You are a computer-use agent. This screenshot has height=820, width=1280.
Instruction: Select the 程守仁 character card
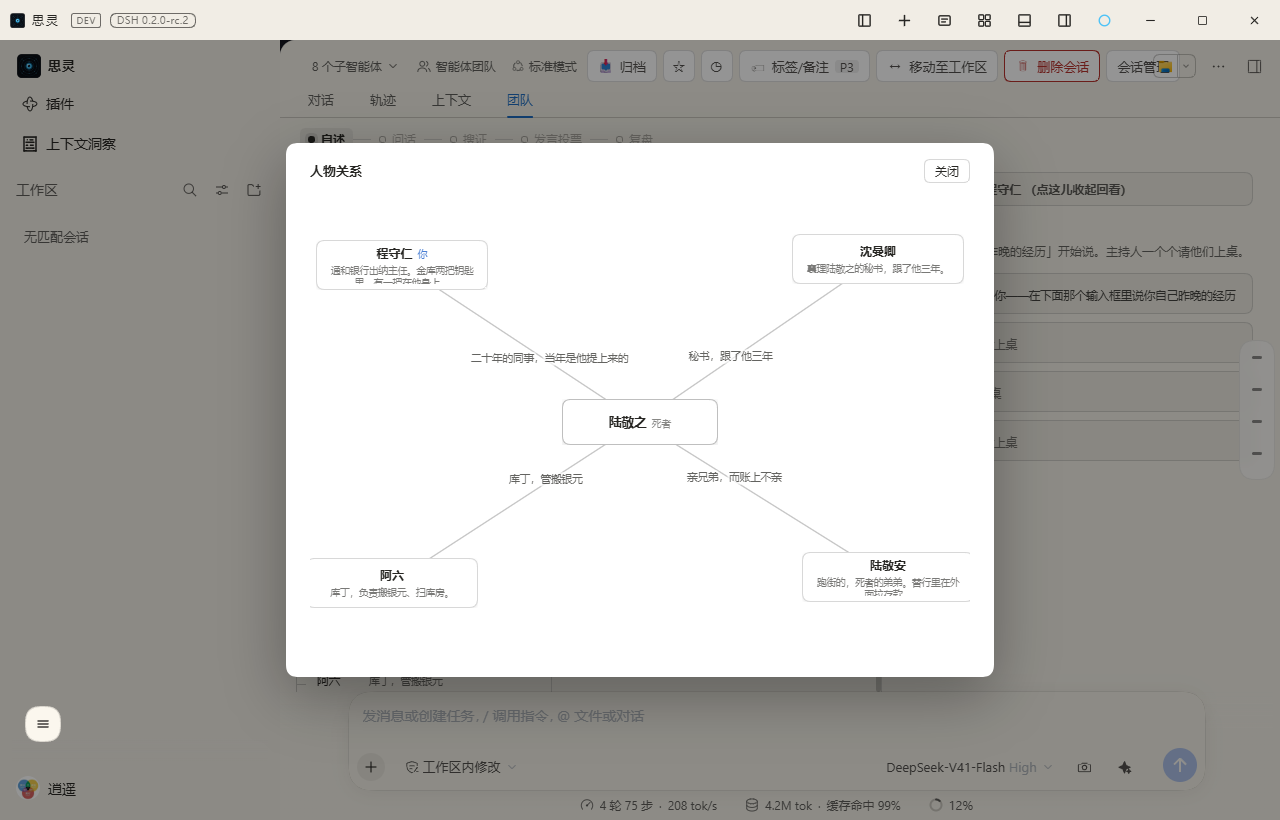coord(402,265)
